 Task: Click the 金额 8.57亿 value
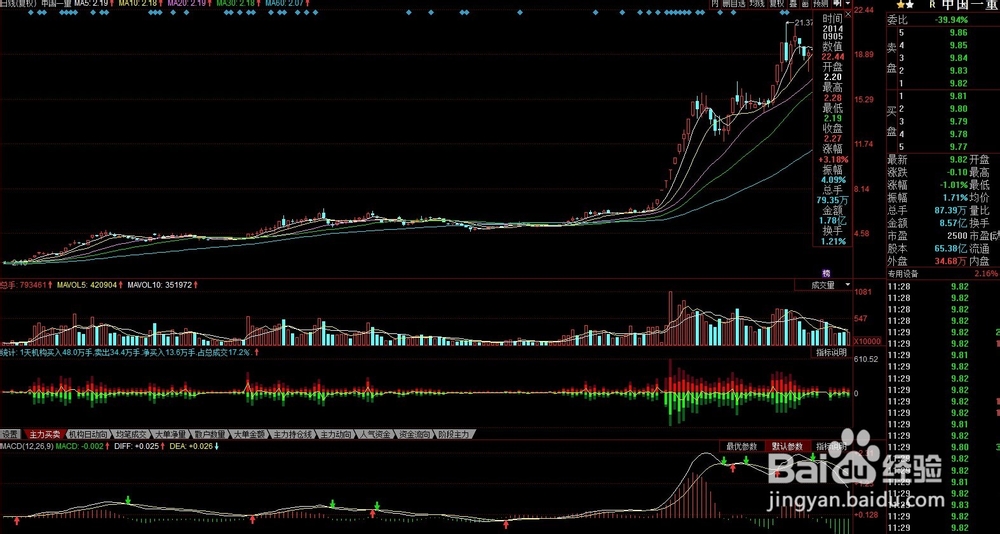click(x=953, y=224)
